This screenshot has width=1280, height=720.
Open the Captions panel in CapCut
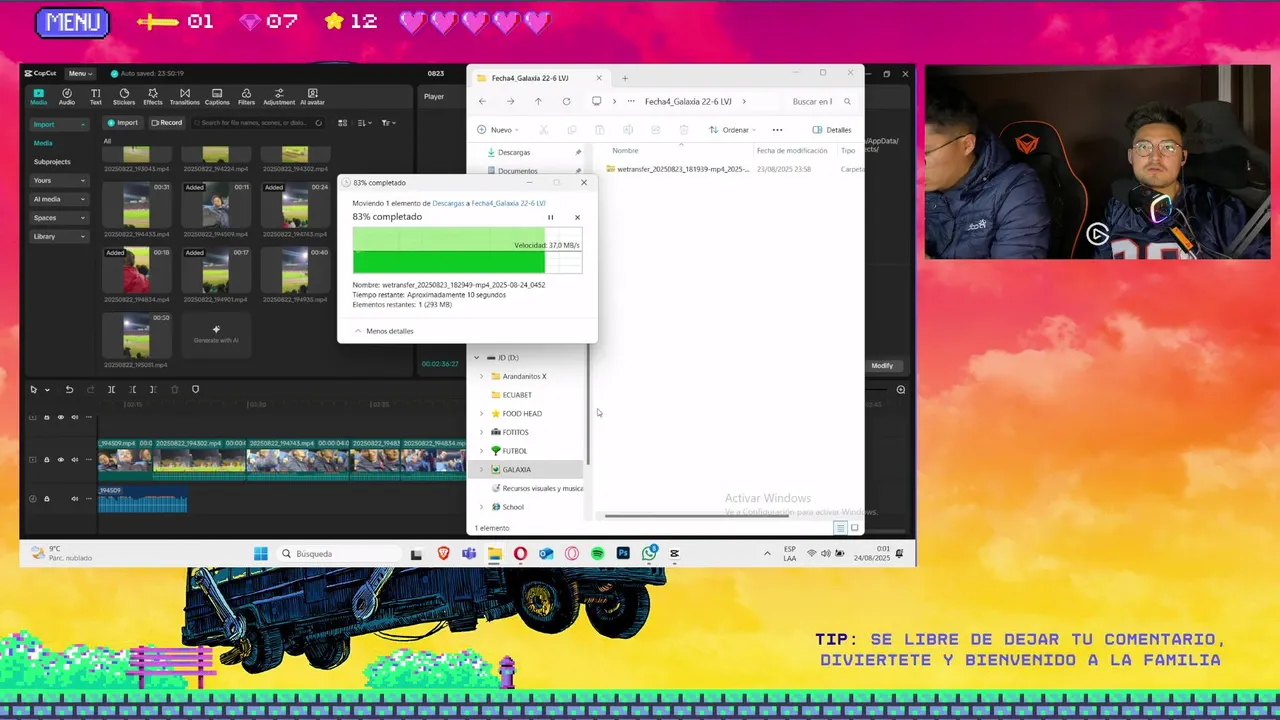(217, 97)
